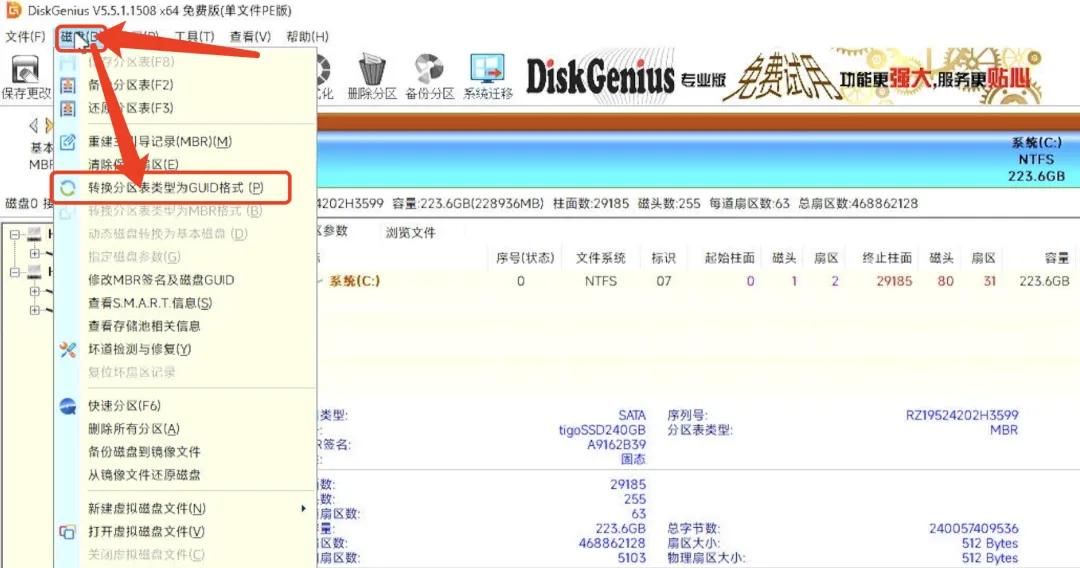
Task: Click the 固态 disk type value
Action: [x=633, y=459]
